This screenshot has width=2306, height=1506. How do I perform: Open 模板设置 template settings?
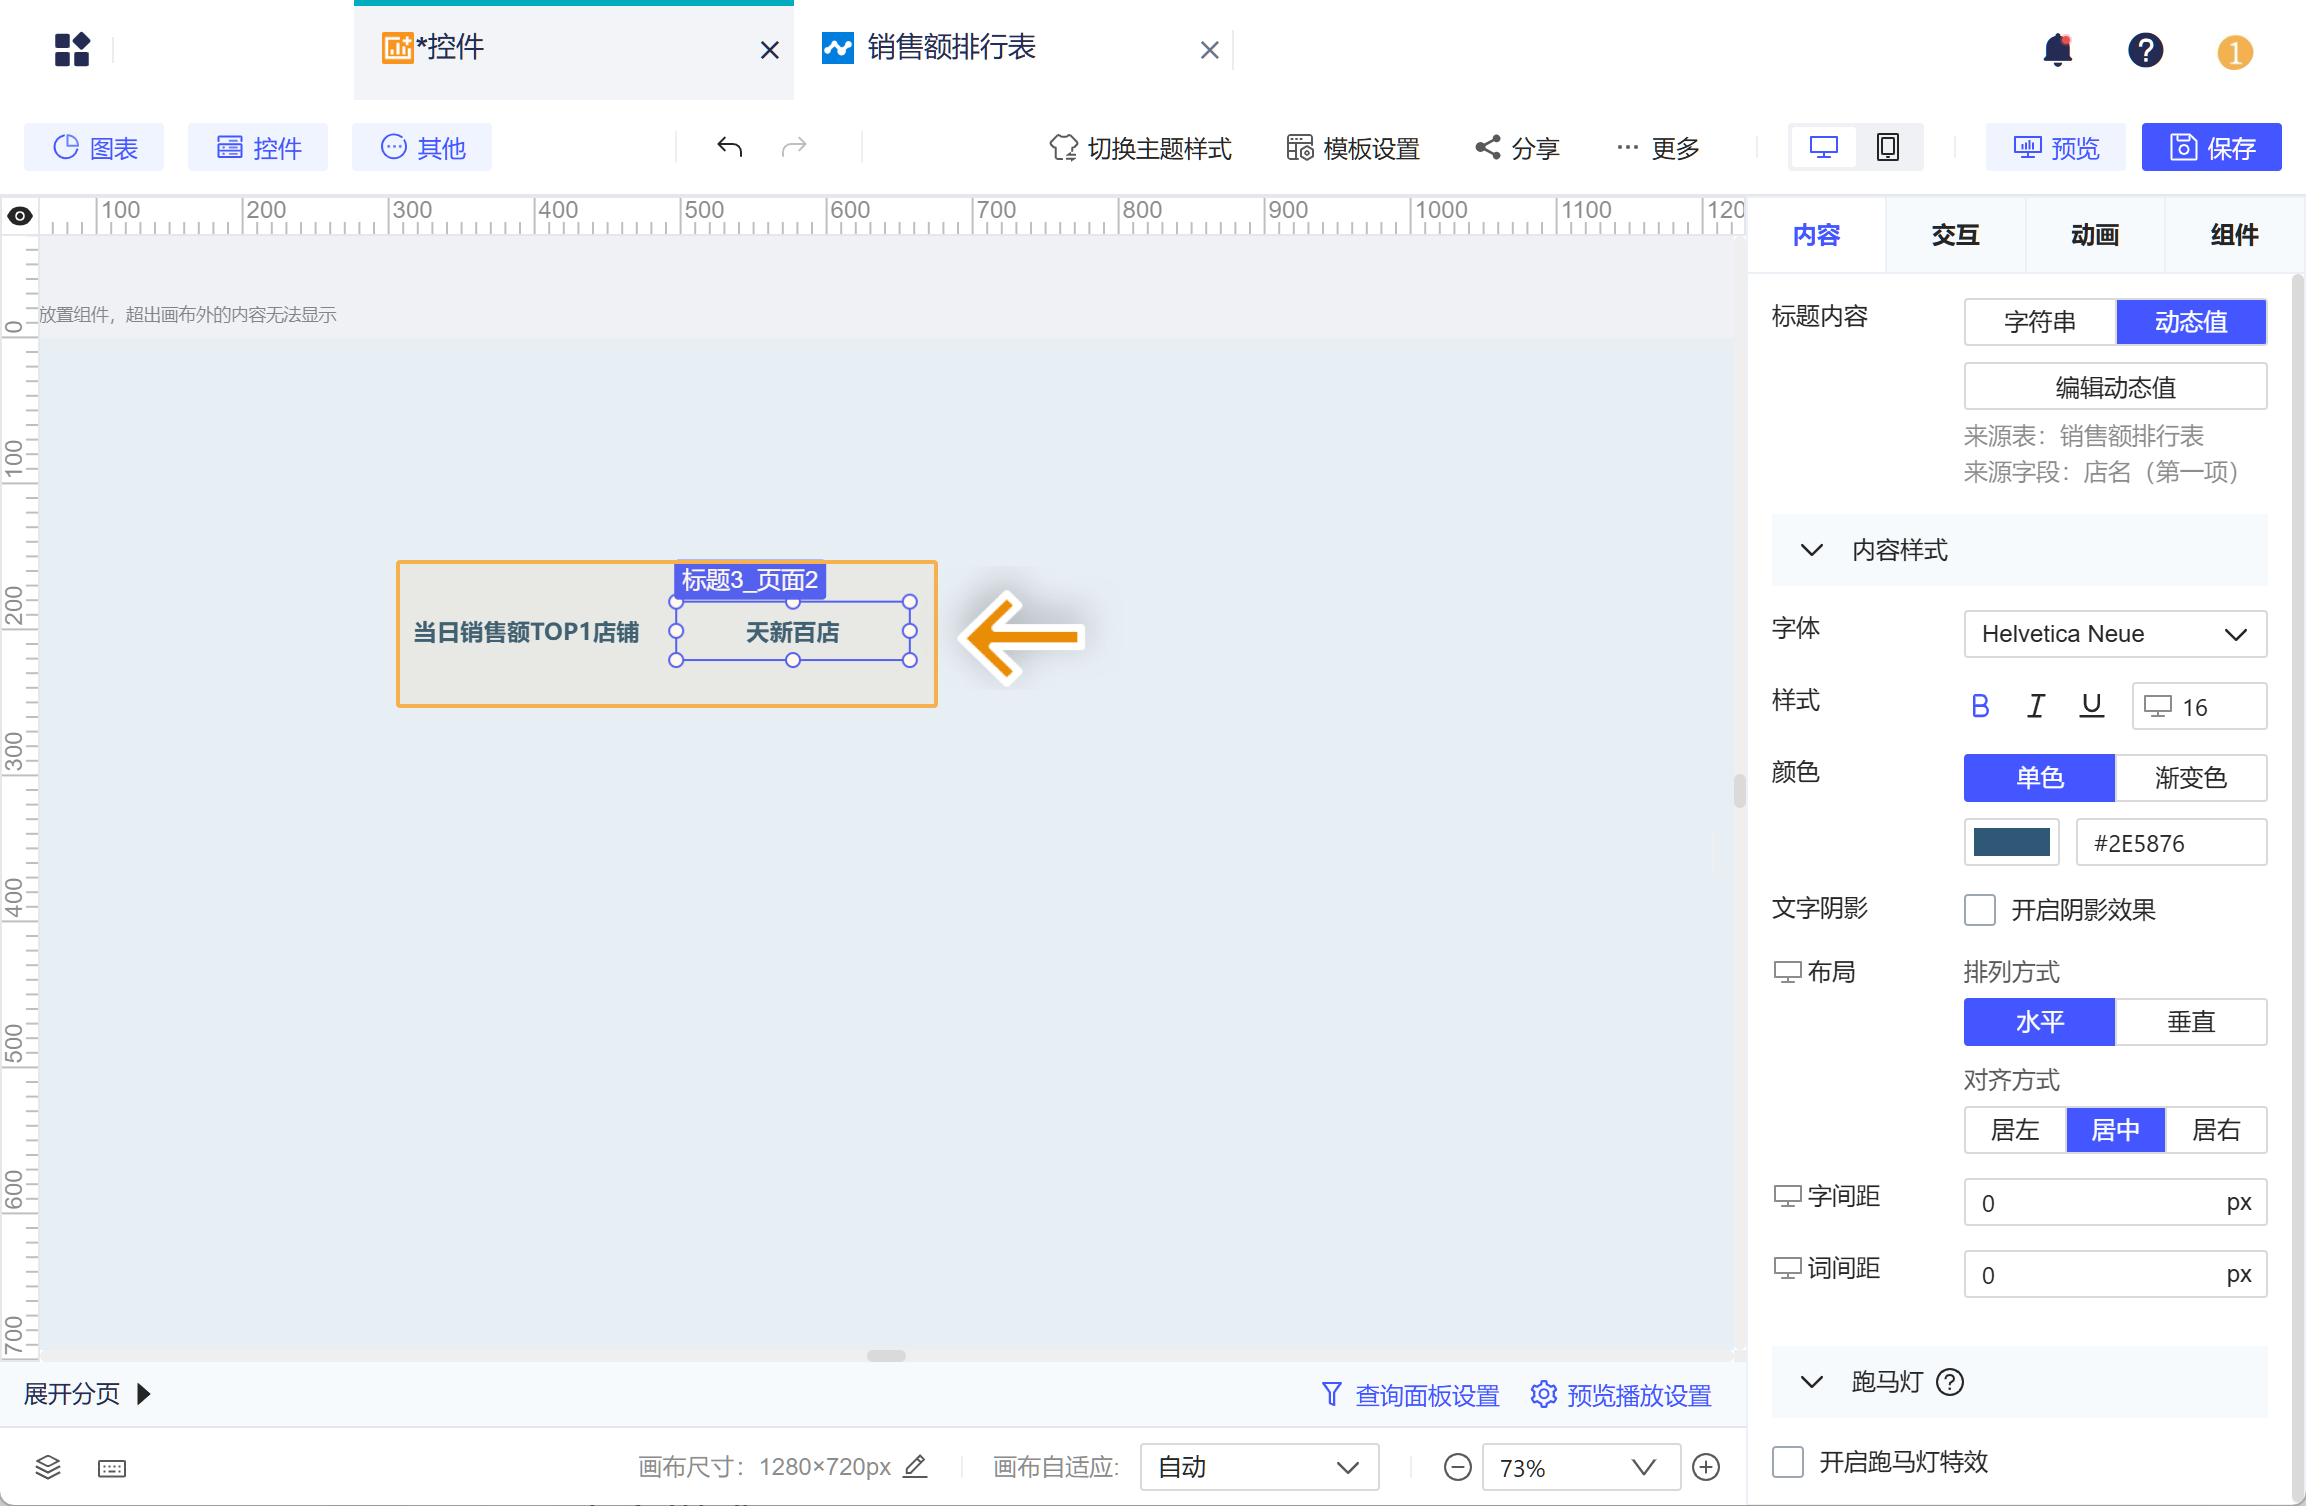pyautogui.click(x=1350, y=147)
